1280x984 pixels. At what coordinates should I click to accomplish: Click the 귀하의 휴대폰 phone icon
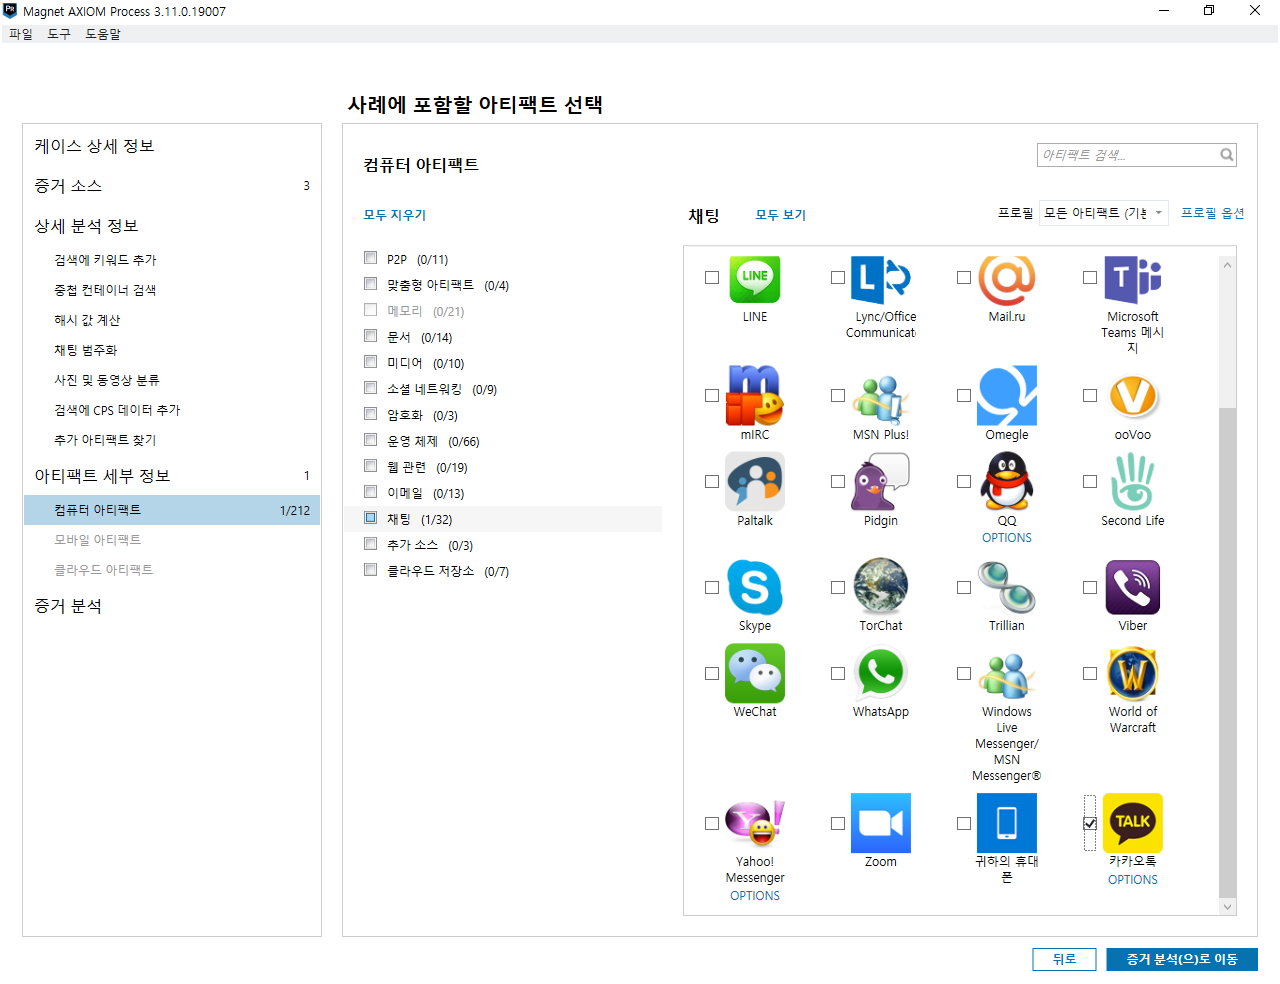(1007, 823)
